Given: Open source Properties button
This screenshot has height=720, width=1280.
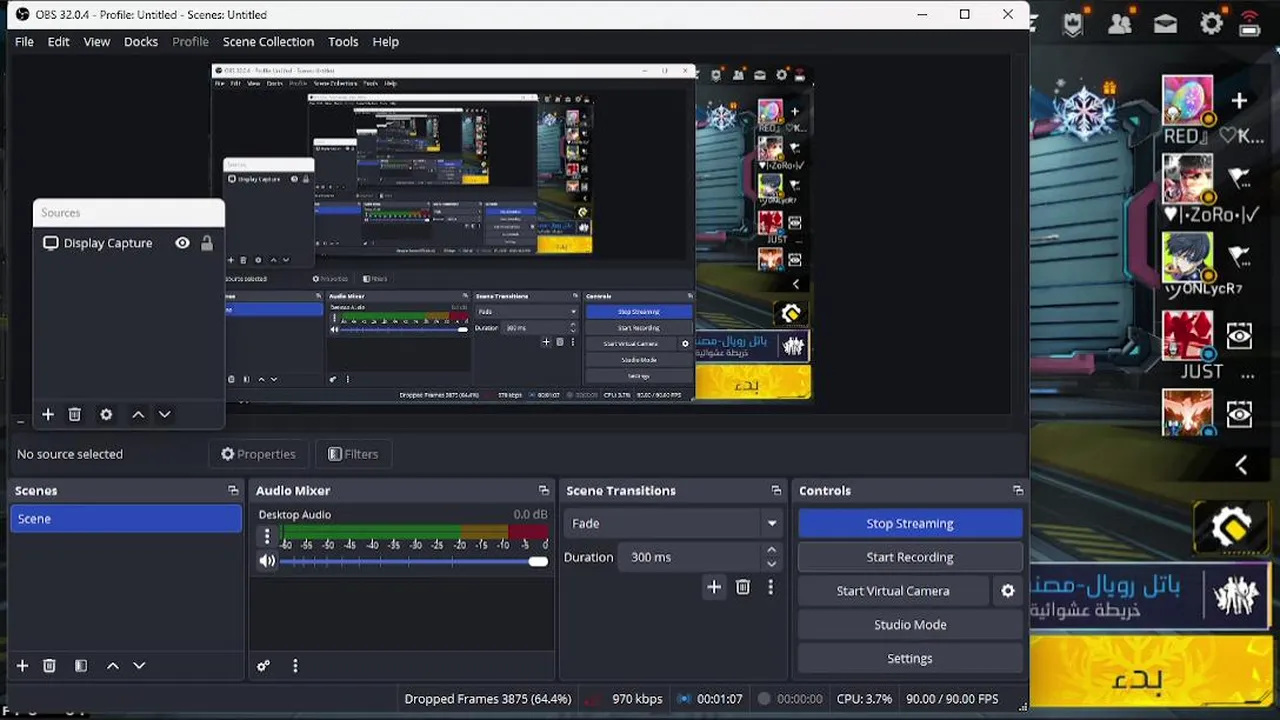Looking at the screenshot, I should coord(258,454).
